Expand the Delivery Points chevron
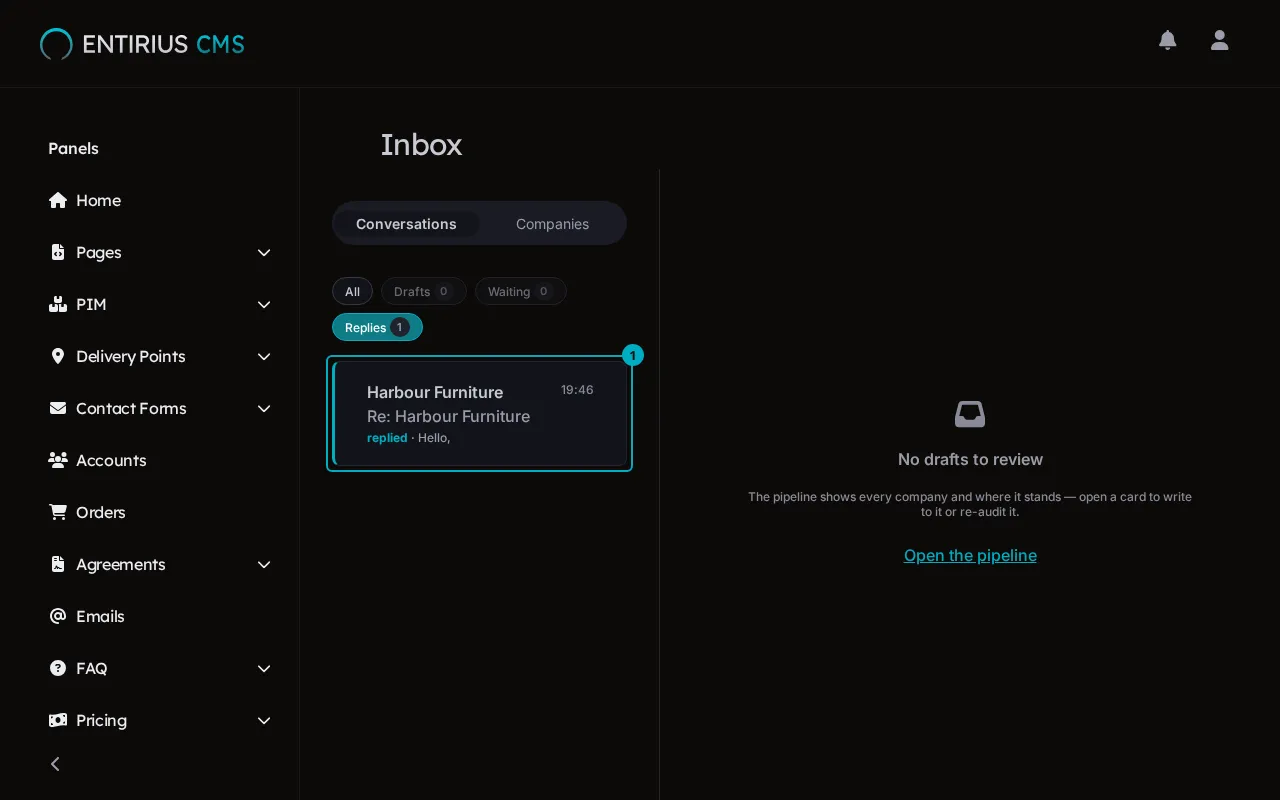1280x800 pixels. point(264,356)
